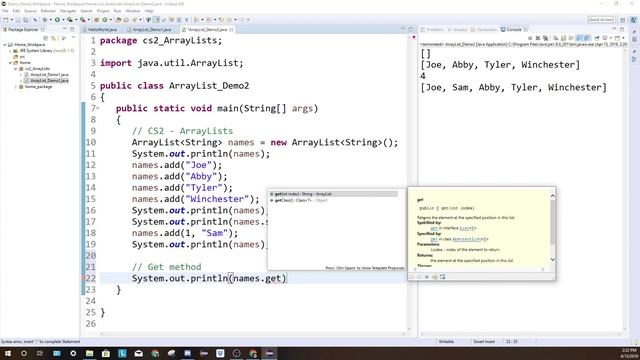Click the Save All toolbar icon

click(x=25, y=20)
